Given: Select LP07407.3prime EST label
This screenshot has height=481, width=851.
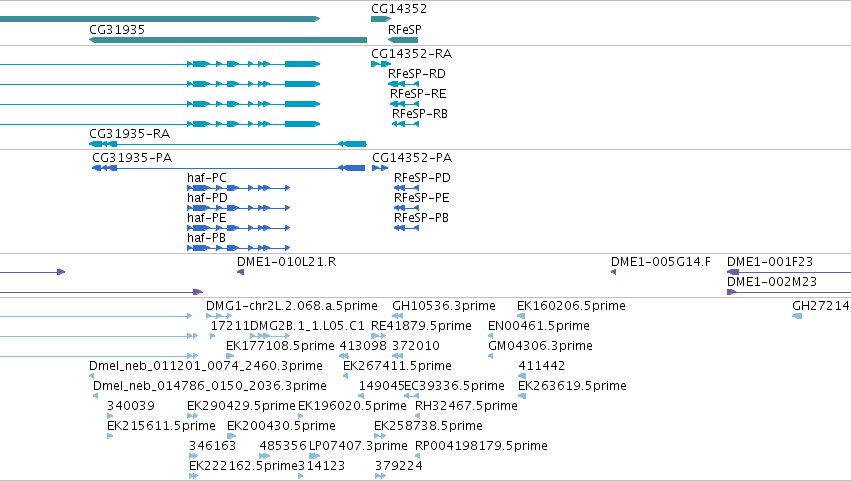Looking at the screenshot, I should 358,447.
